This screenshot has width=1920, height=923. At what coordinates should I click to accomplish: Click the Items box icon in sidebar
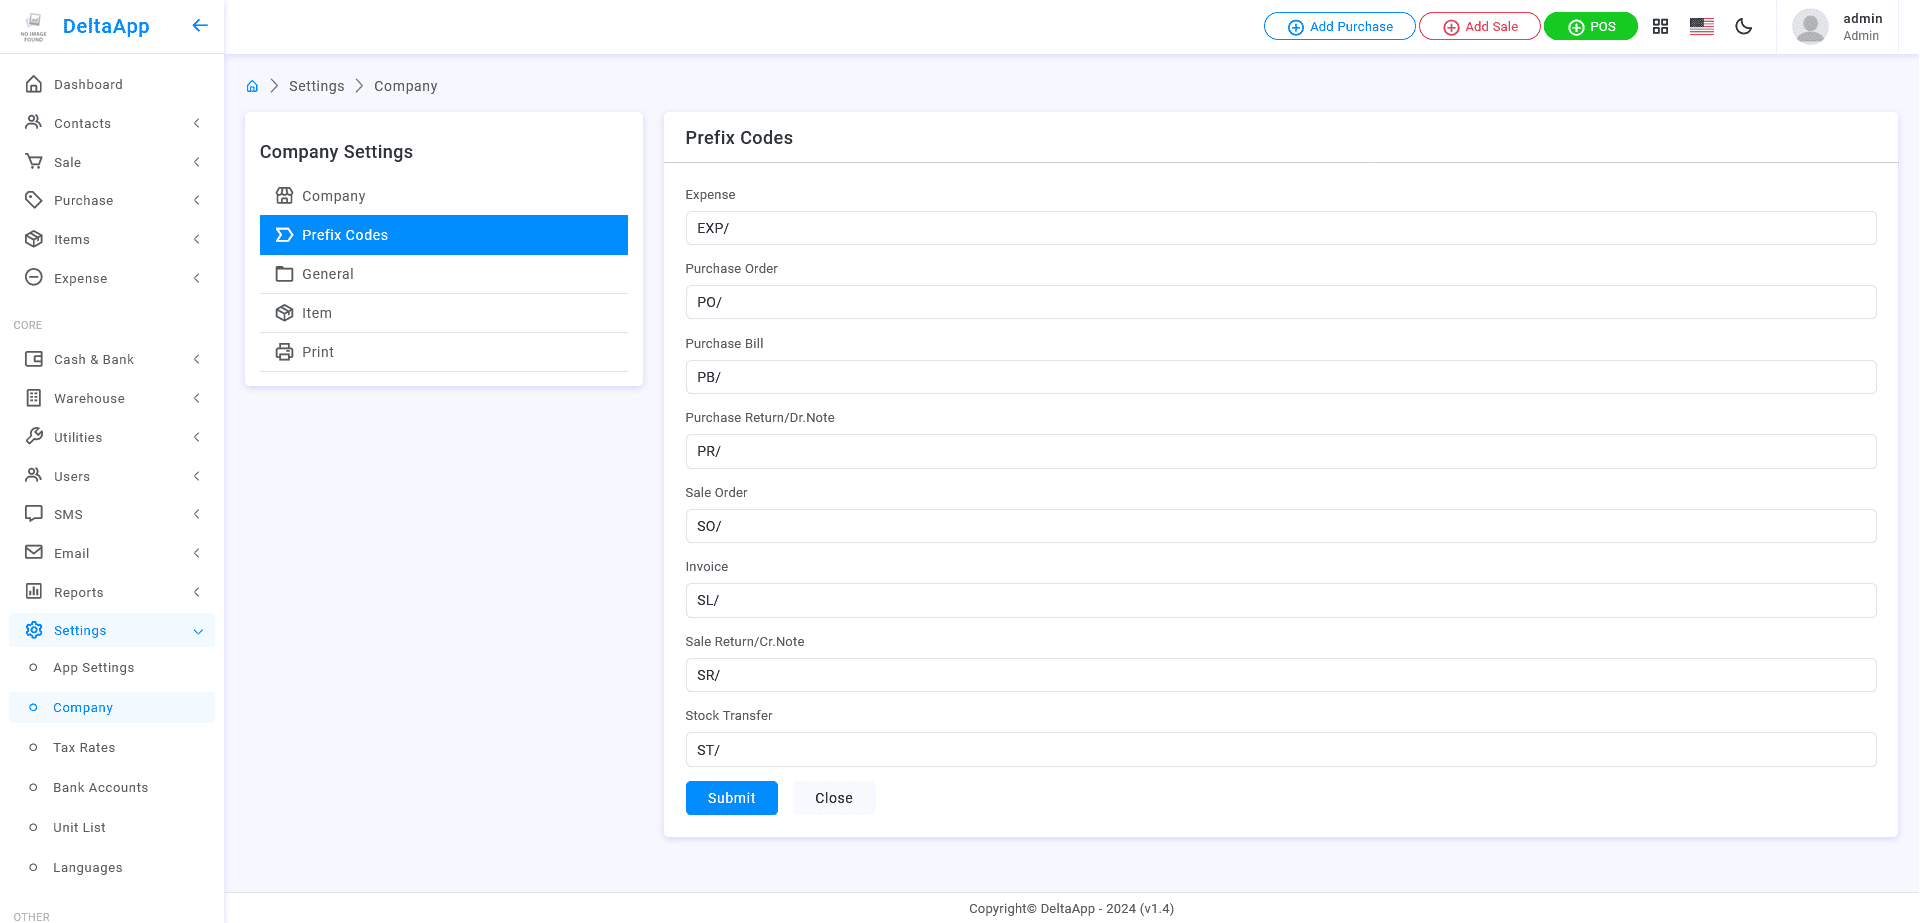(x=34, y=239)
